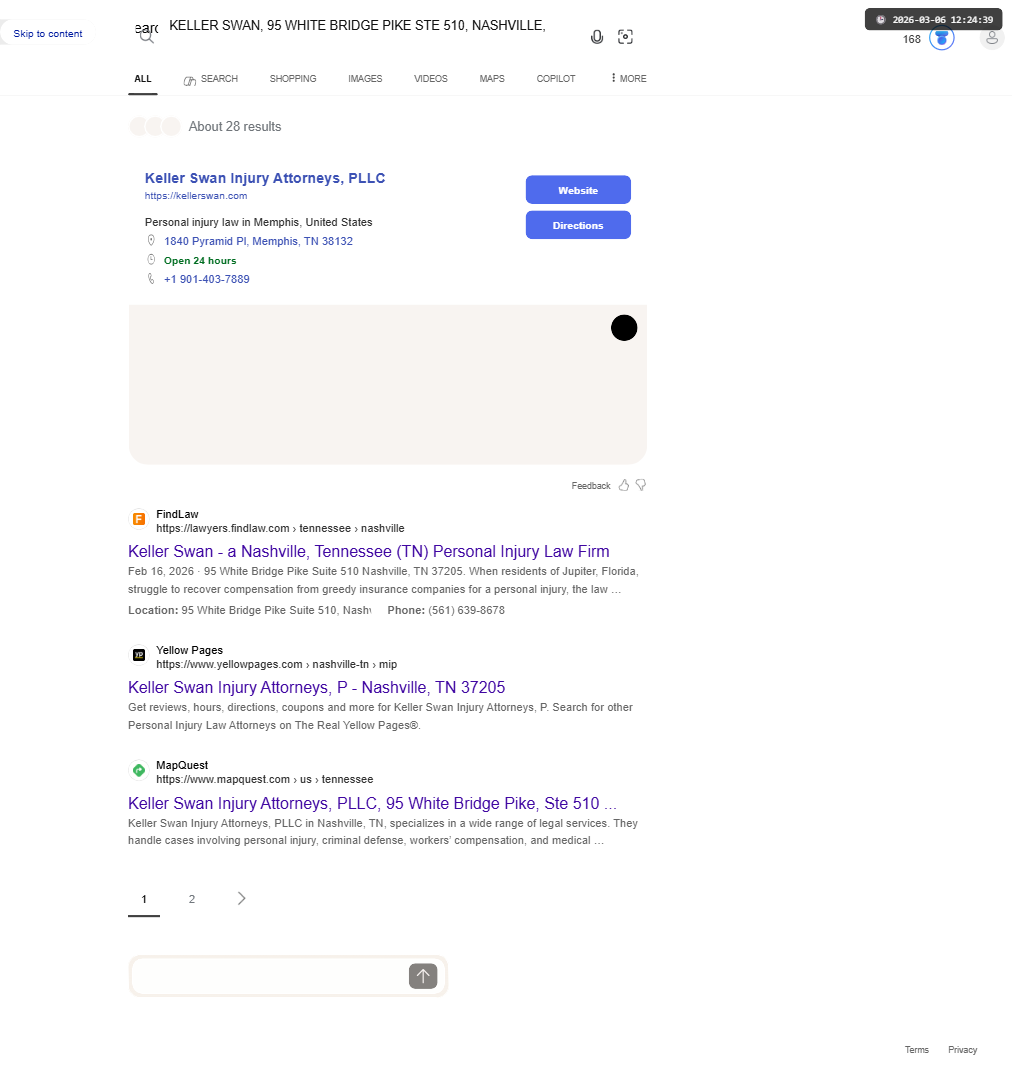
Task: Click the phone icon beside the number
Action: coord(151,279)
